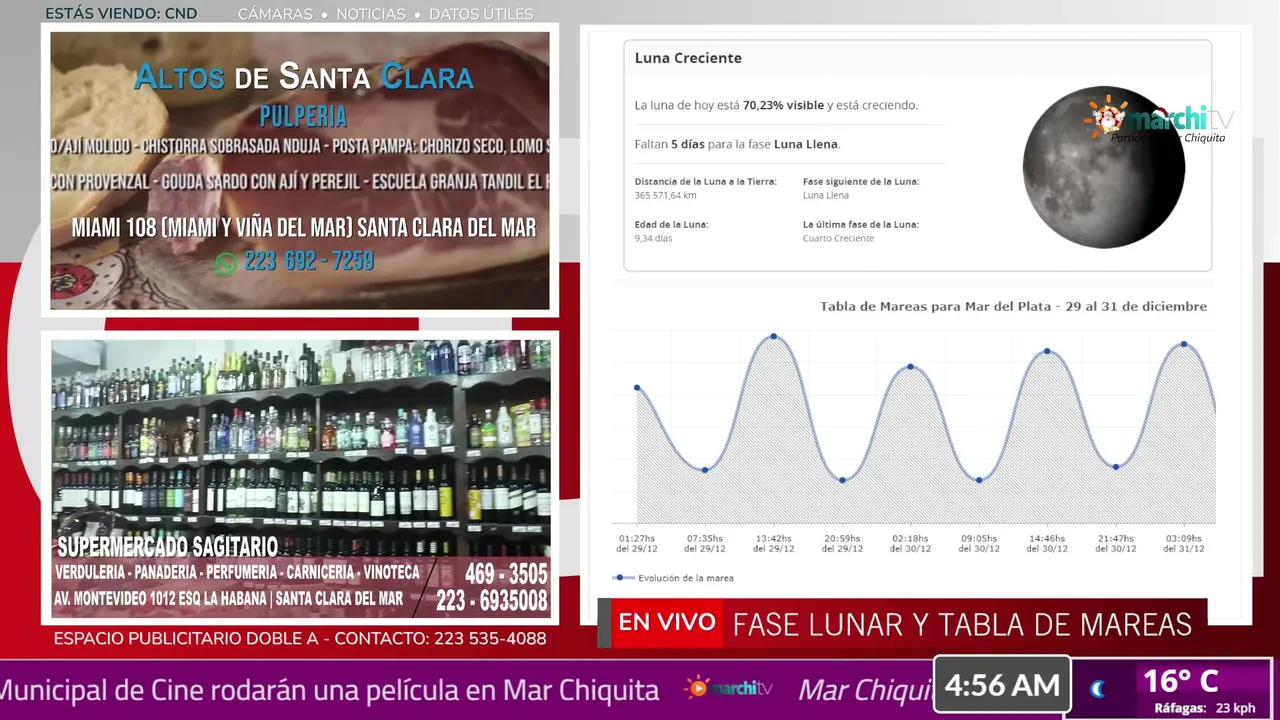This screenshot has width=1280, height=720.
Task: Click the 'Cuarto Creciente' last phase value
Action: pos(838,238)
